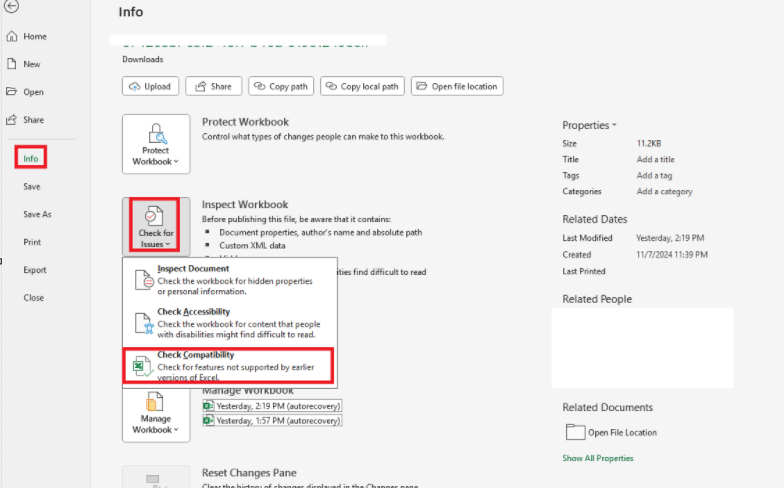
Task: Click the back arrow to exit Backstage
Action: [x=12, y=6]
